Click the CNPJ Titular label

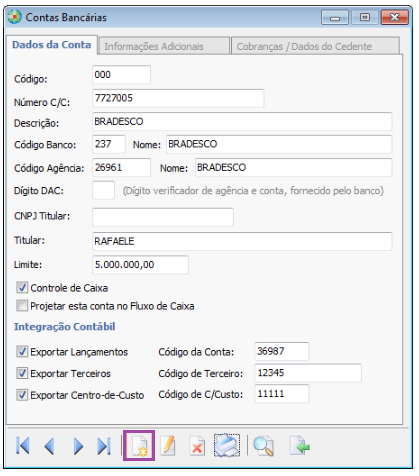(x=42, y=216)
